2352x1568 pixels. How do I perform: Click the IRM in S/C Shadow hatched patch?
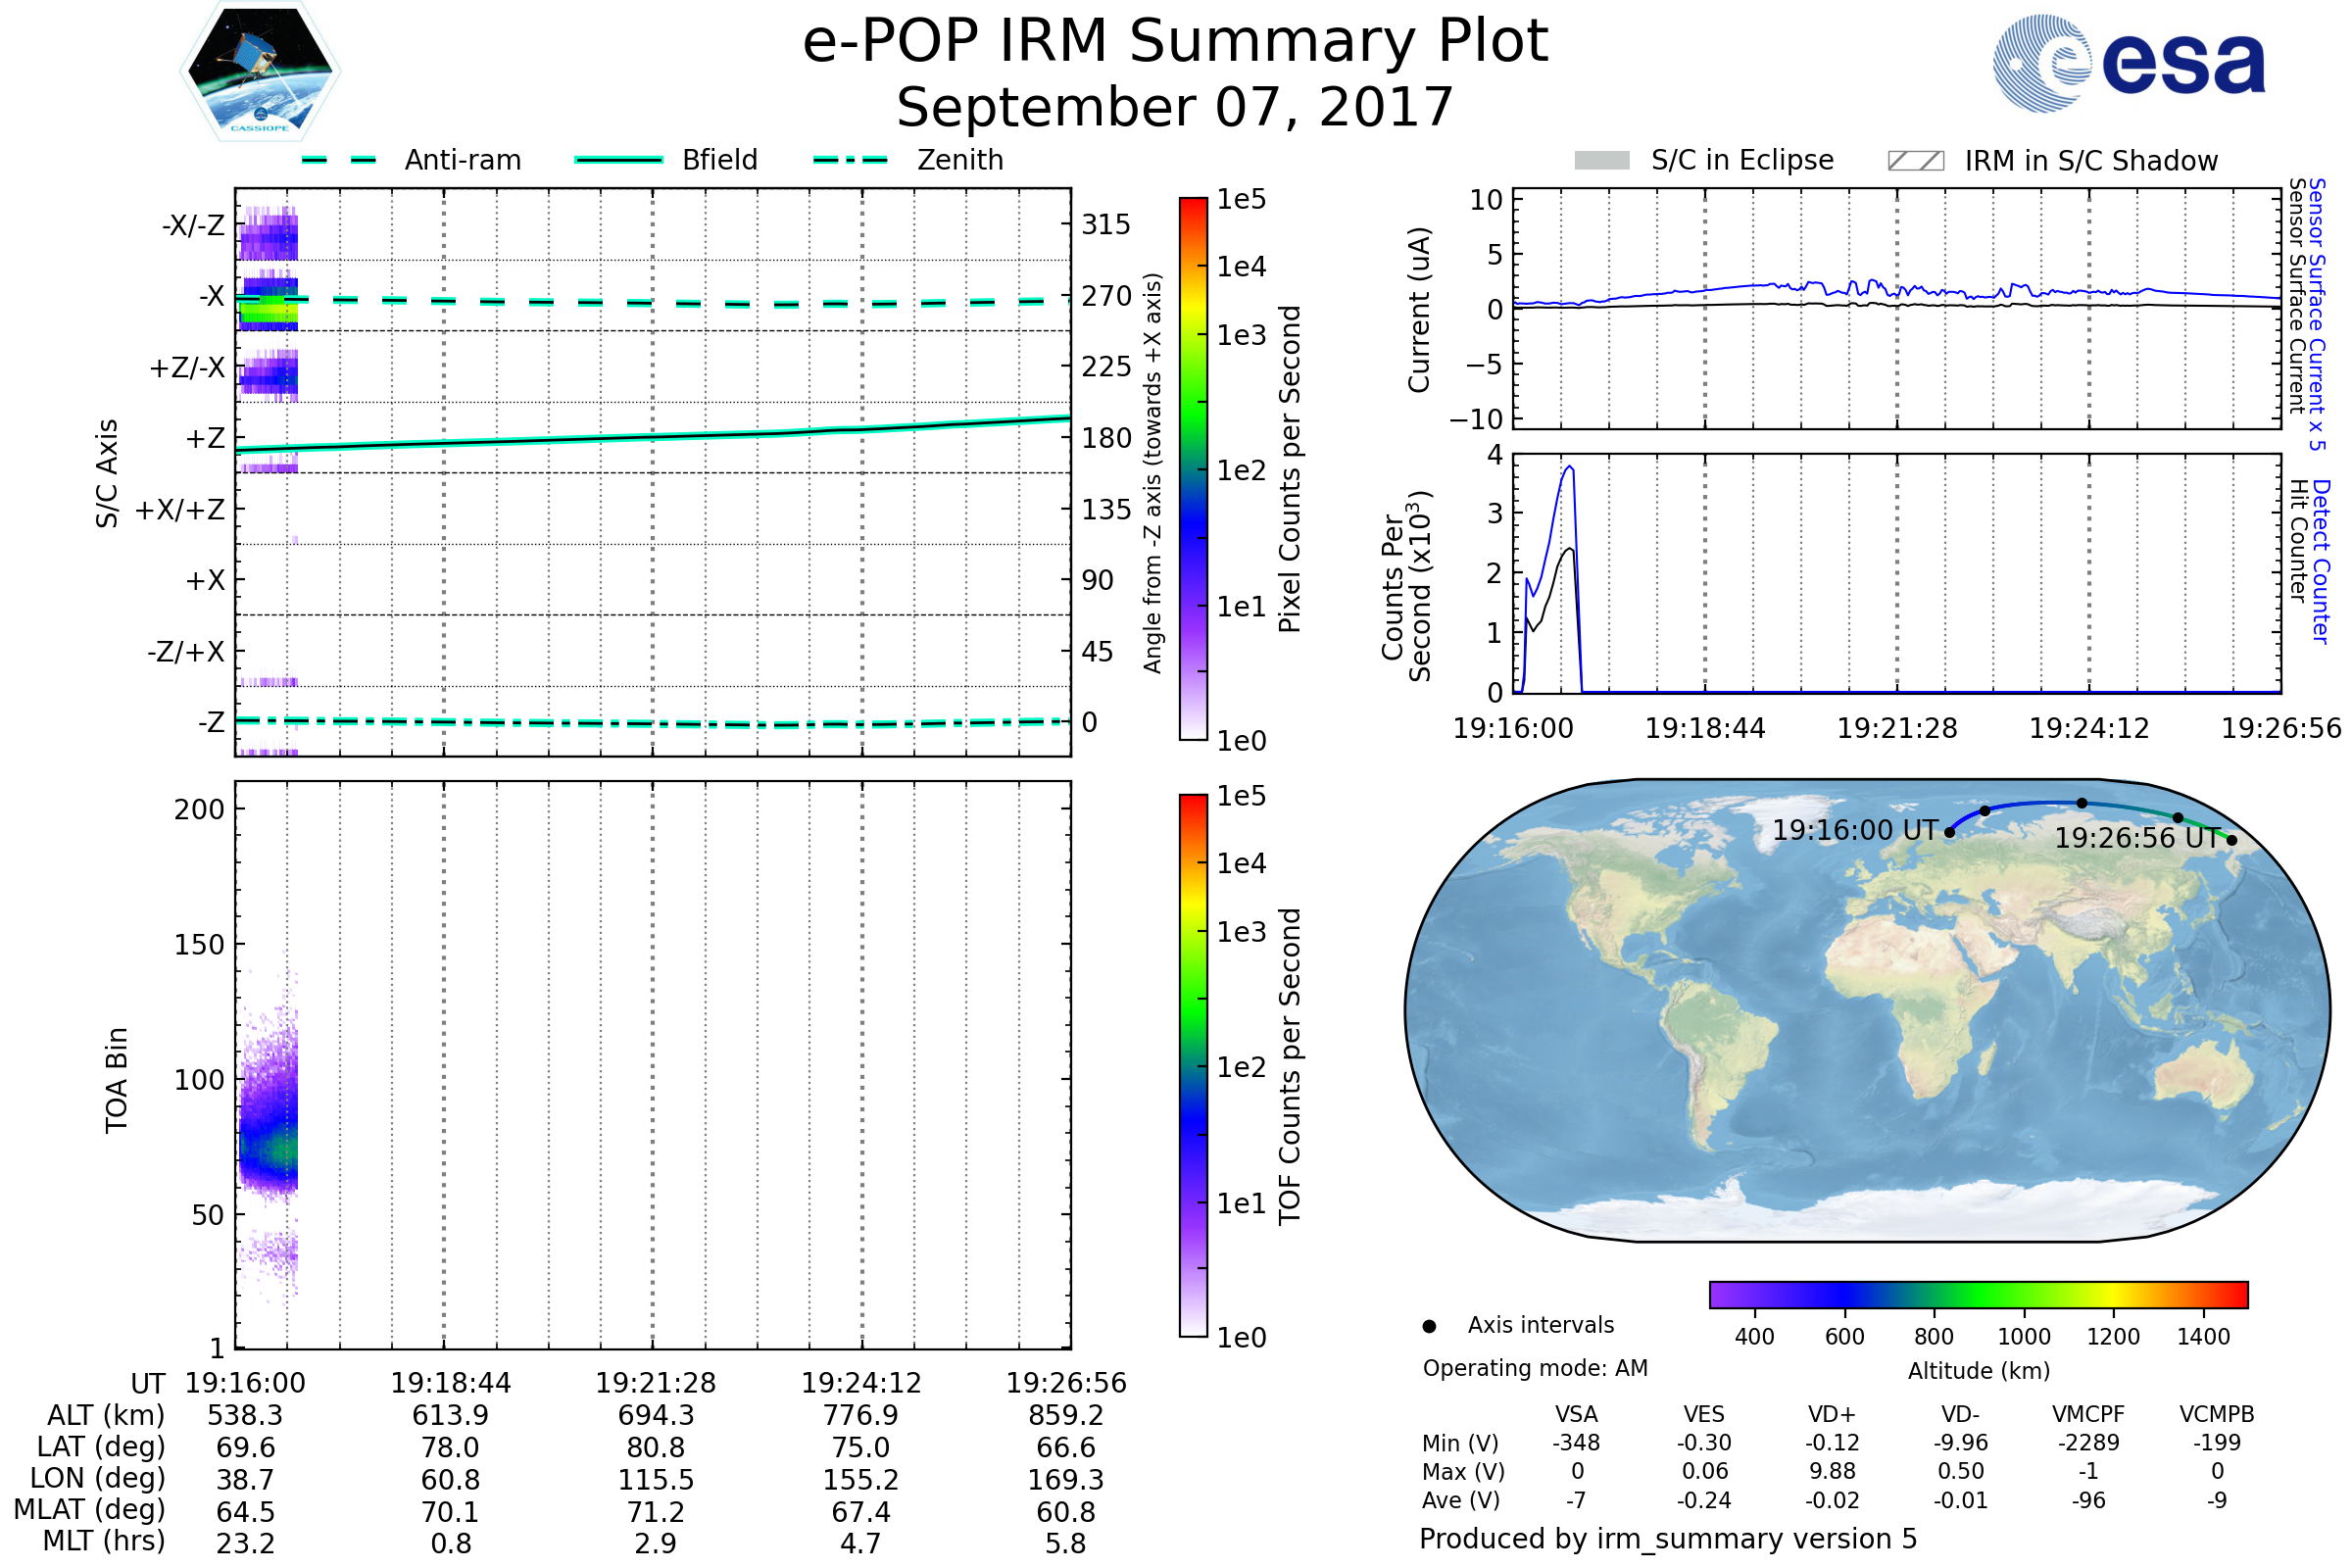(x=1915, y=161)
